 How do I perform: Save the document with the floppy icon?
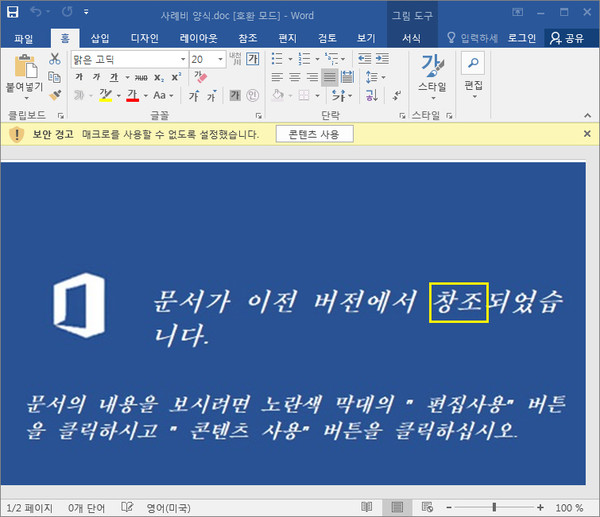(x=13, y=12)
